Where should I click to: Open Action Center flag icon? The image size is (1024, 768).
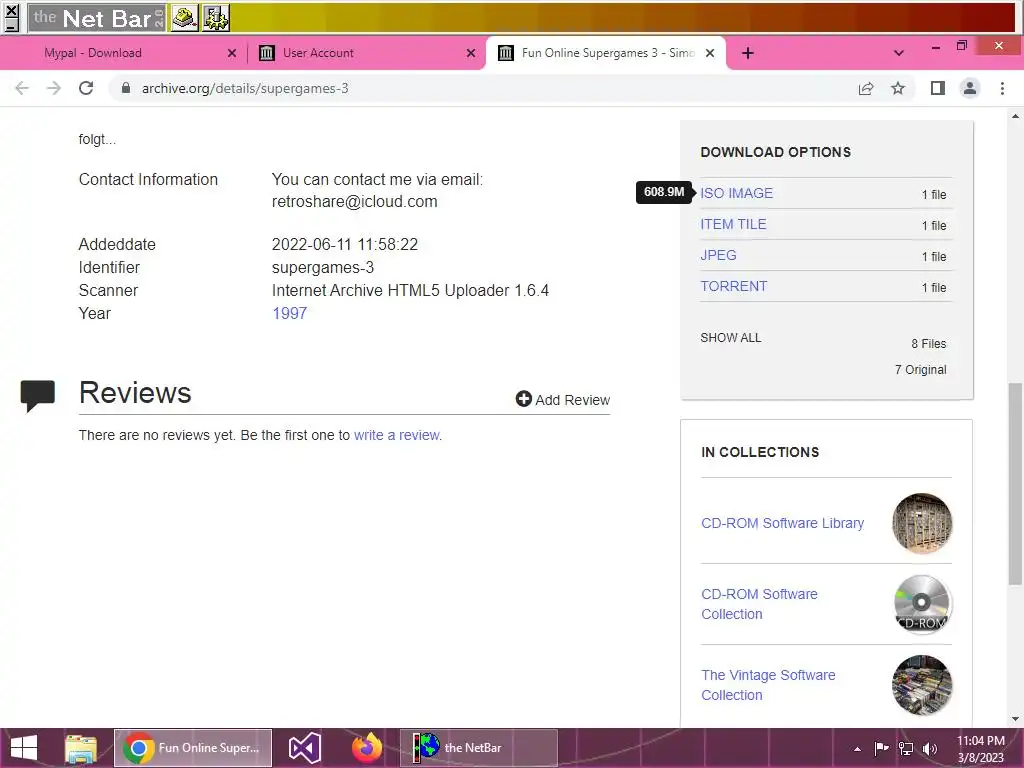(x=881, y=749)
